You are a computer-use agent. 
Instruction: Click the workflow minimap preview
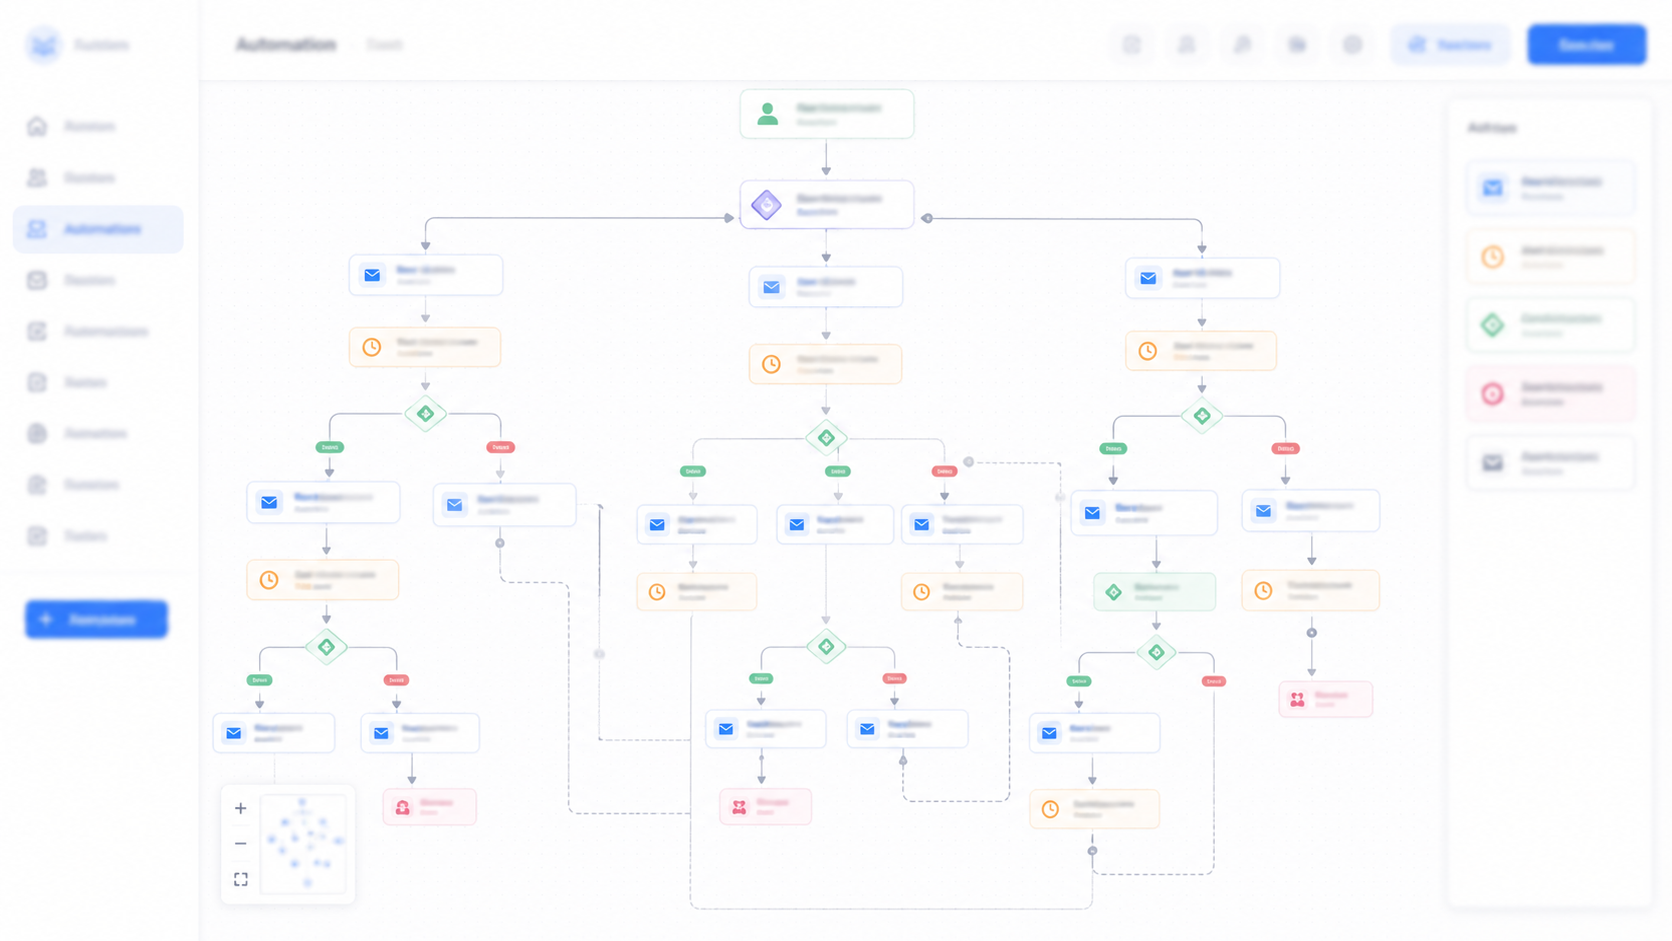(x=303, y=844)
